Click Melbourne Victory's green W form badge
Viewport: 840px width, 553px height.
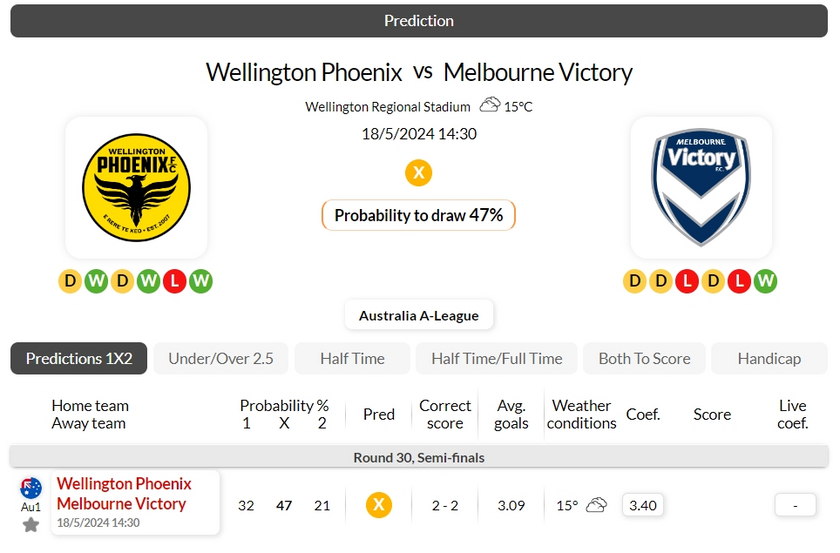click(765, 281)
